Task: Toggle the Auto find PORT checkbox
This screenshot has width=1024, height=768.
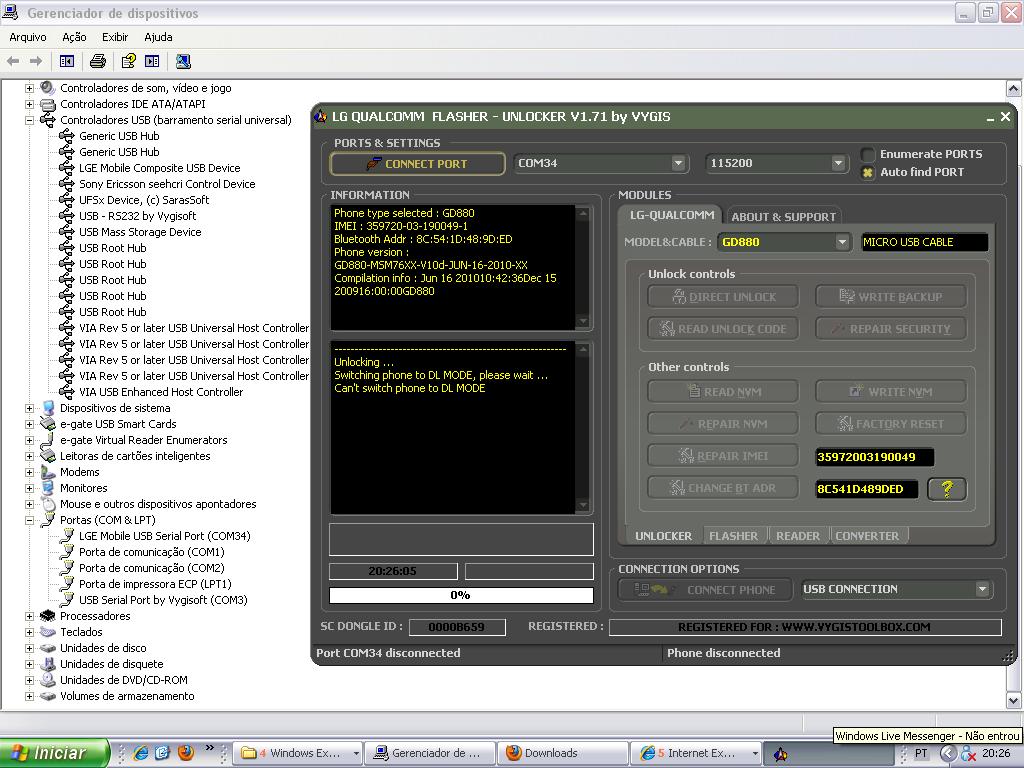Action: pyautogui.click(x=868, y=172)
